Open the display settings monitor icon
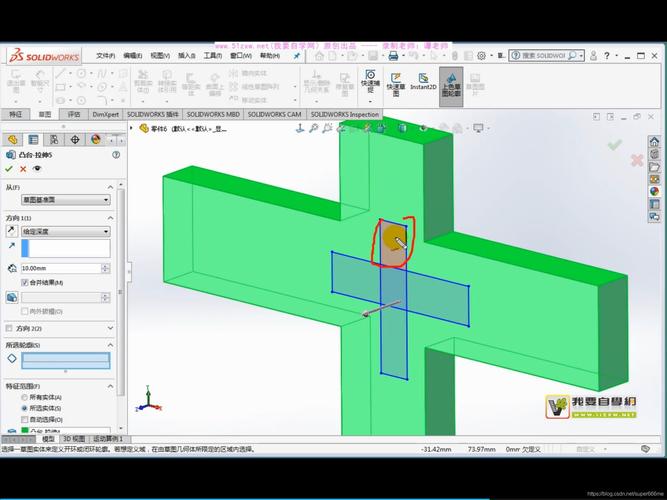The width and height of the screenshot is (667, 500). point(479,128)
